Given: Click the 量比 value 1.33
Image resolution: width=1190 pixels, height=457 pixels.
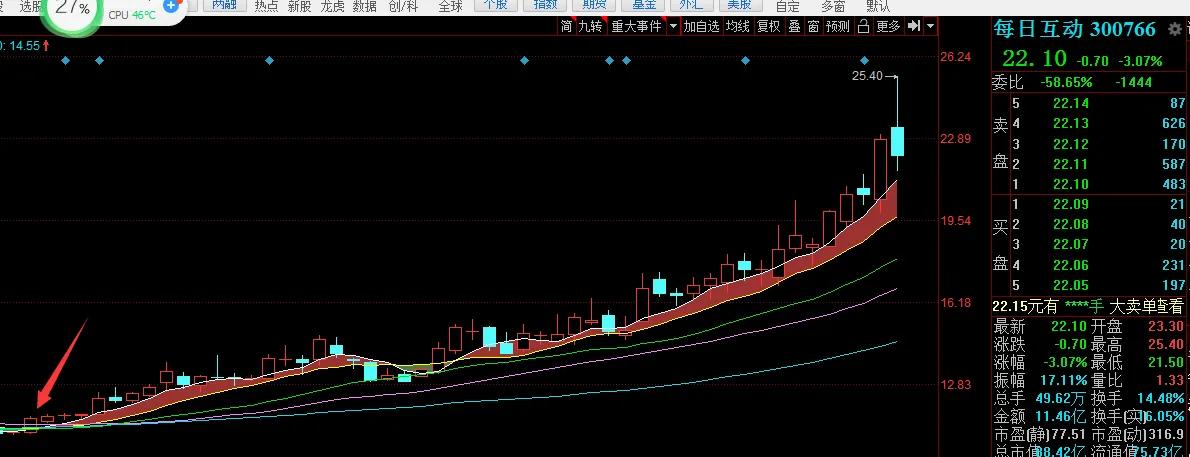Looking at the screenshot, I should coord(1171,380).
